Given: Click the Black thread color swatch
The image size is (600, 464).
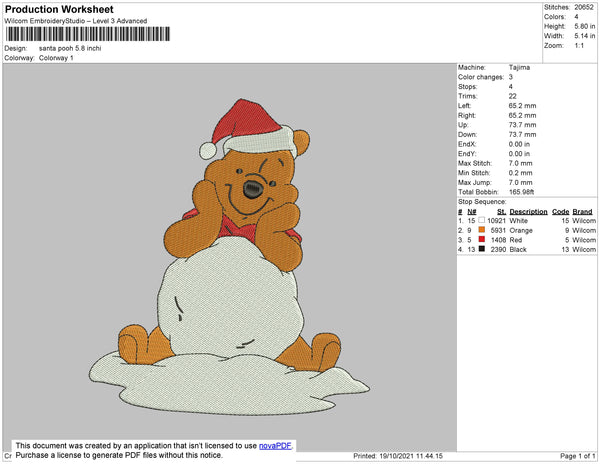Looking at the screenshot, I should point(481,249).
